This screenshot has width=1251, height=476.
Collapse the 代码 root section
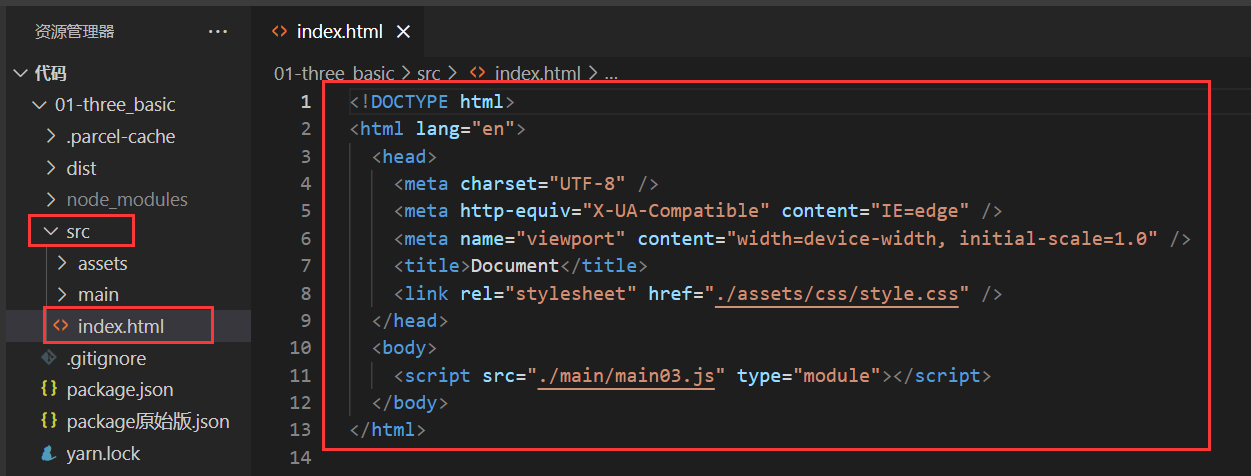click(x=21, y=73)
